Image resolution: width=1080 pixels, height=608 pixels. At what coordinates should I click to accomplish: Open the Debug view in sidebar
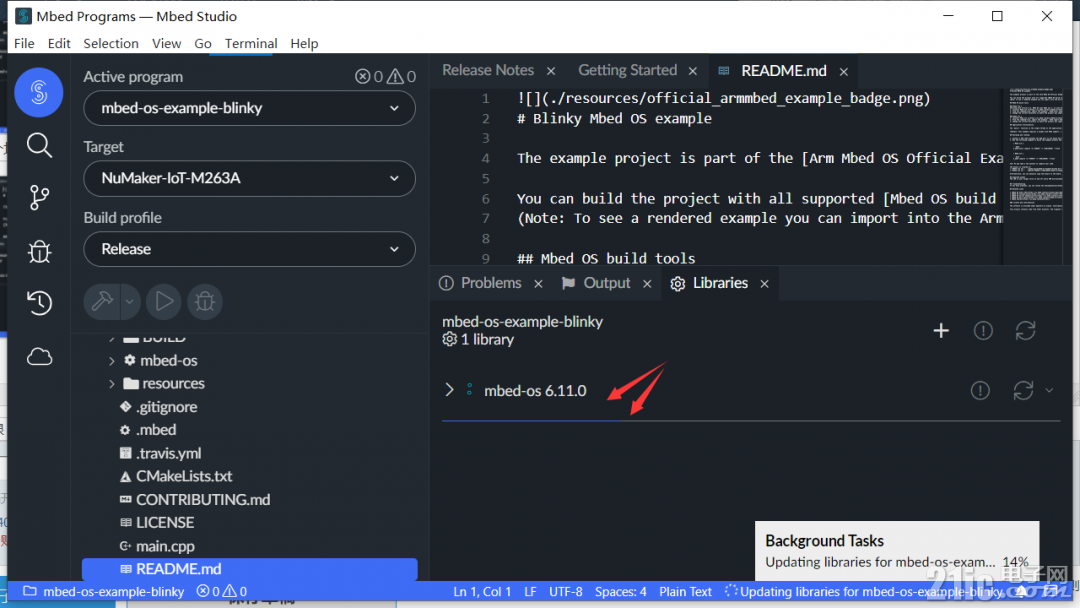point(39,251)
